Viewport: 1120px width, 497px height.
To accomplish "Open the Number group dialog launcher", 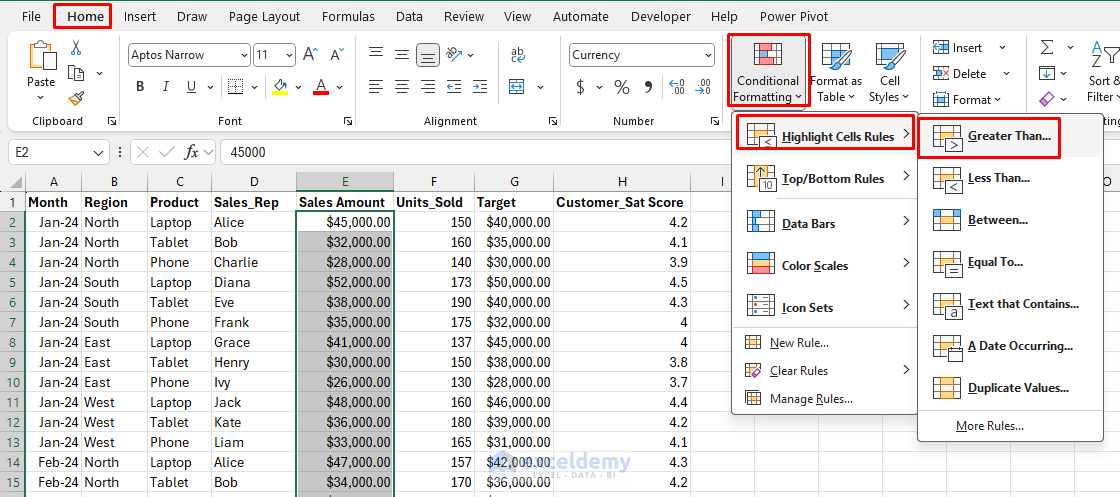I will coord(713,121).
